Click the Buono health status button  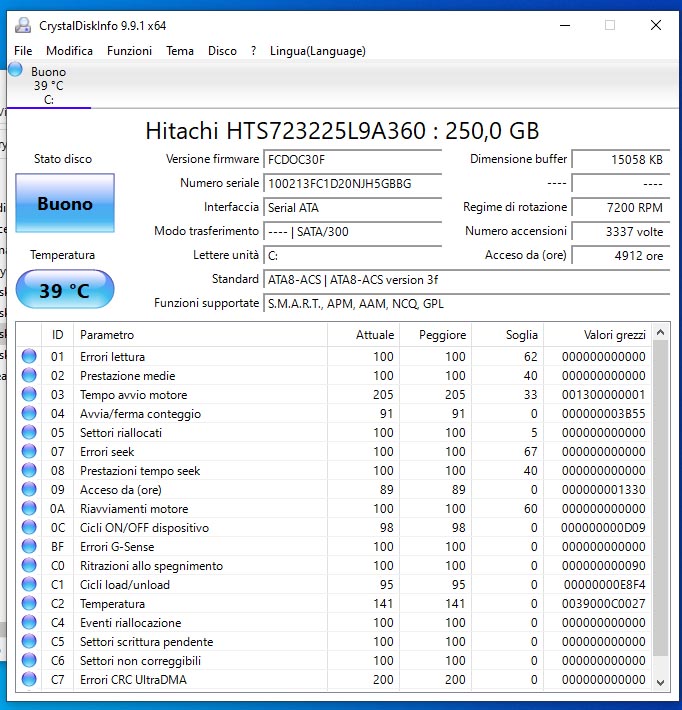pyautogui.click(x=65, y=203)
